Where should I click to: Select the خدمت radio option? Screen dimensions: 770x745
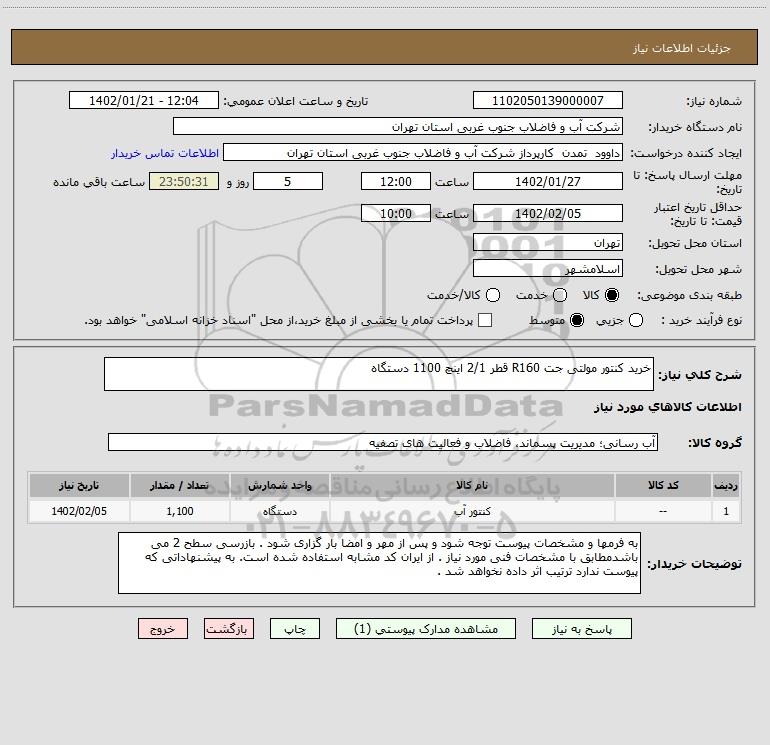(x=560, y=295)
